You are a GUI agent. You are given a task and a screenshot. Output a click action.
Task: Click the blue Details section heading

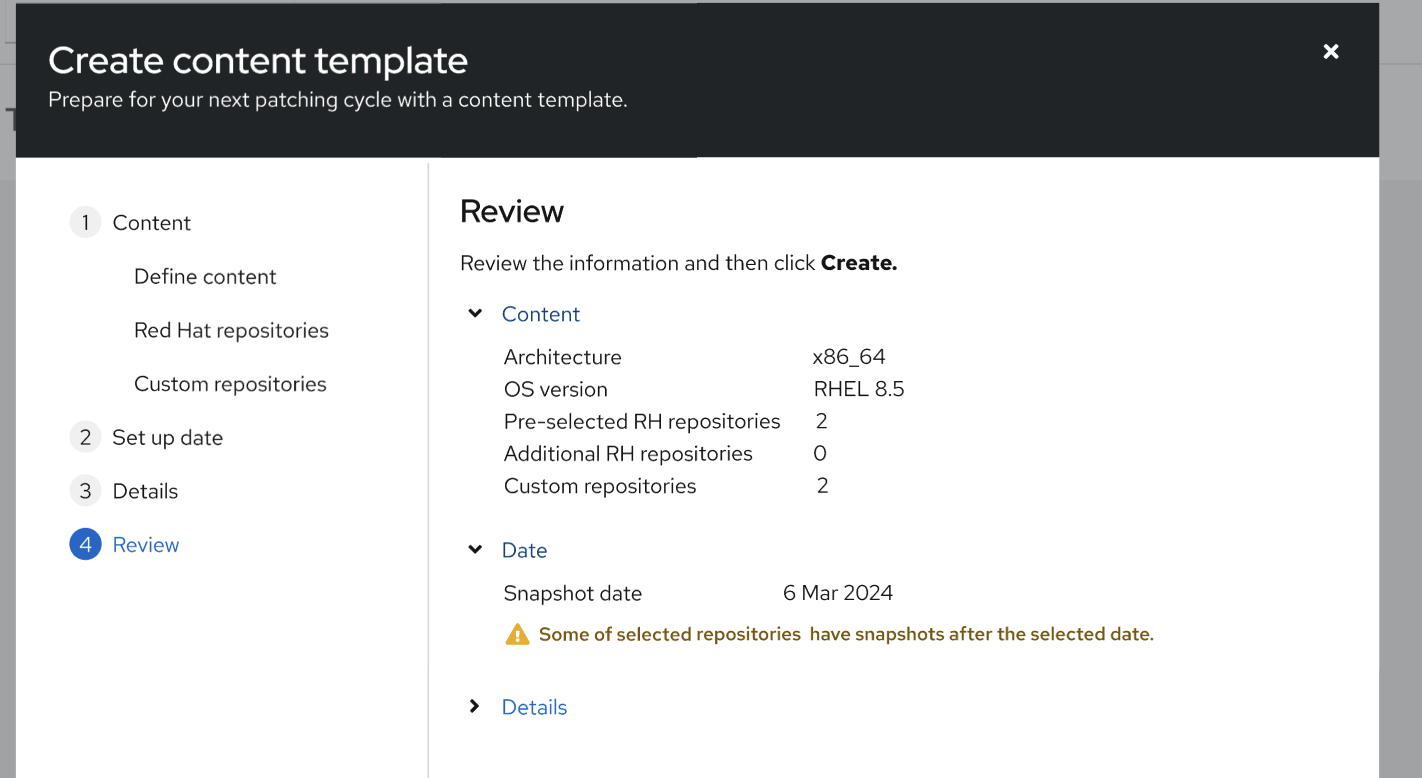pos(534,707)
